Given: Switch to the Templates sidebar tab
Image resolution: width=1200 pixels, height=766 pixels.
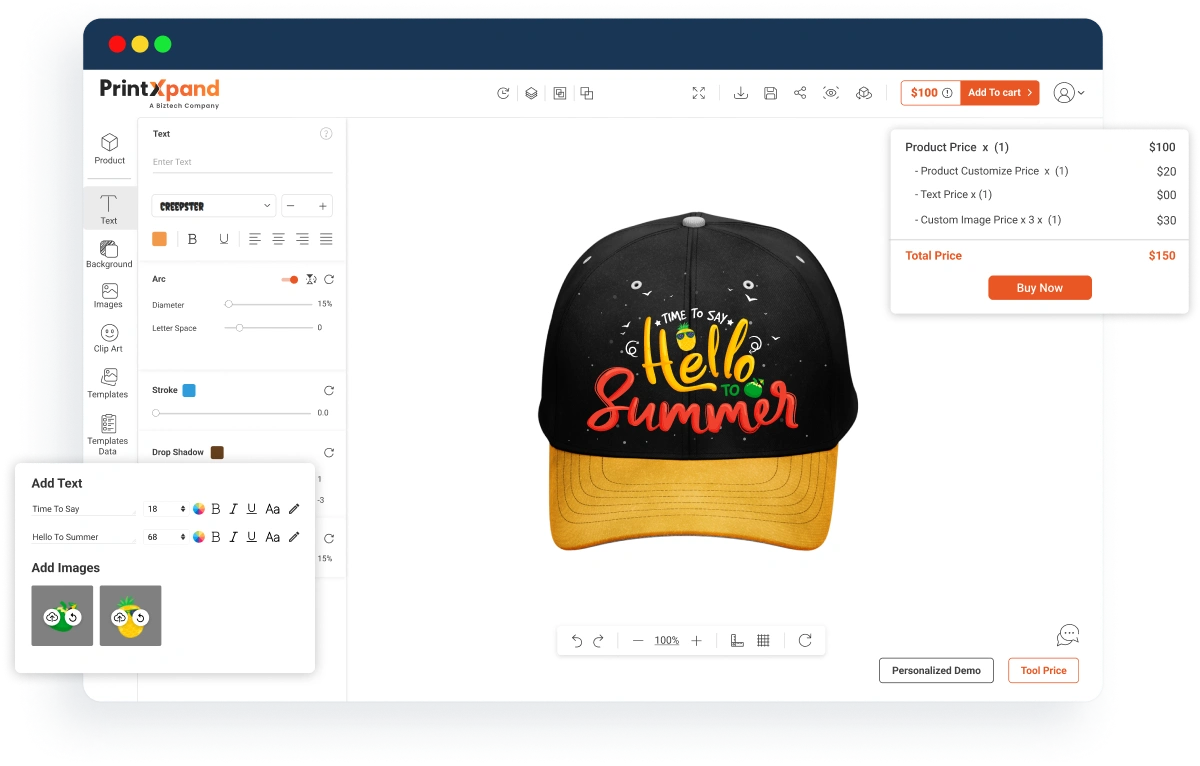Looking at the screenshot, I should (x=108, y=384).
